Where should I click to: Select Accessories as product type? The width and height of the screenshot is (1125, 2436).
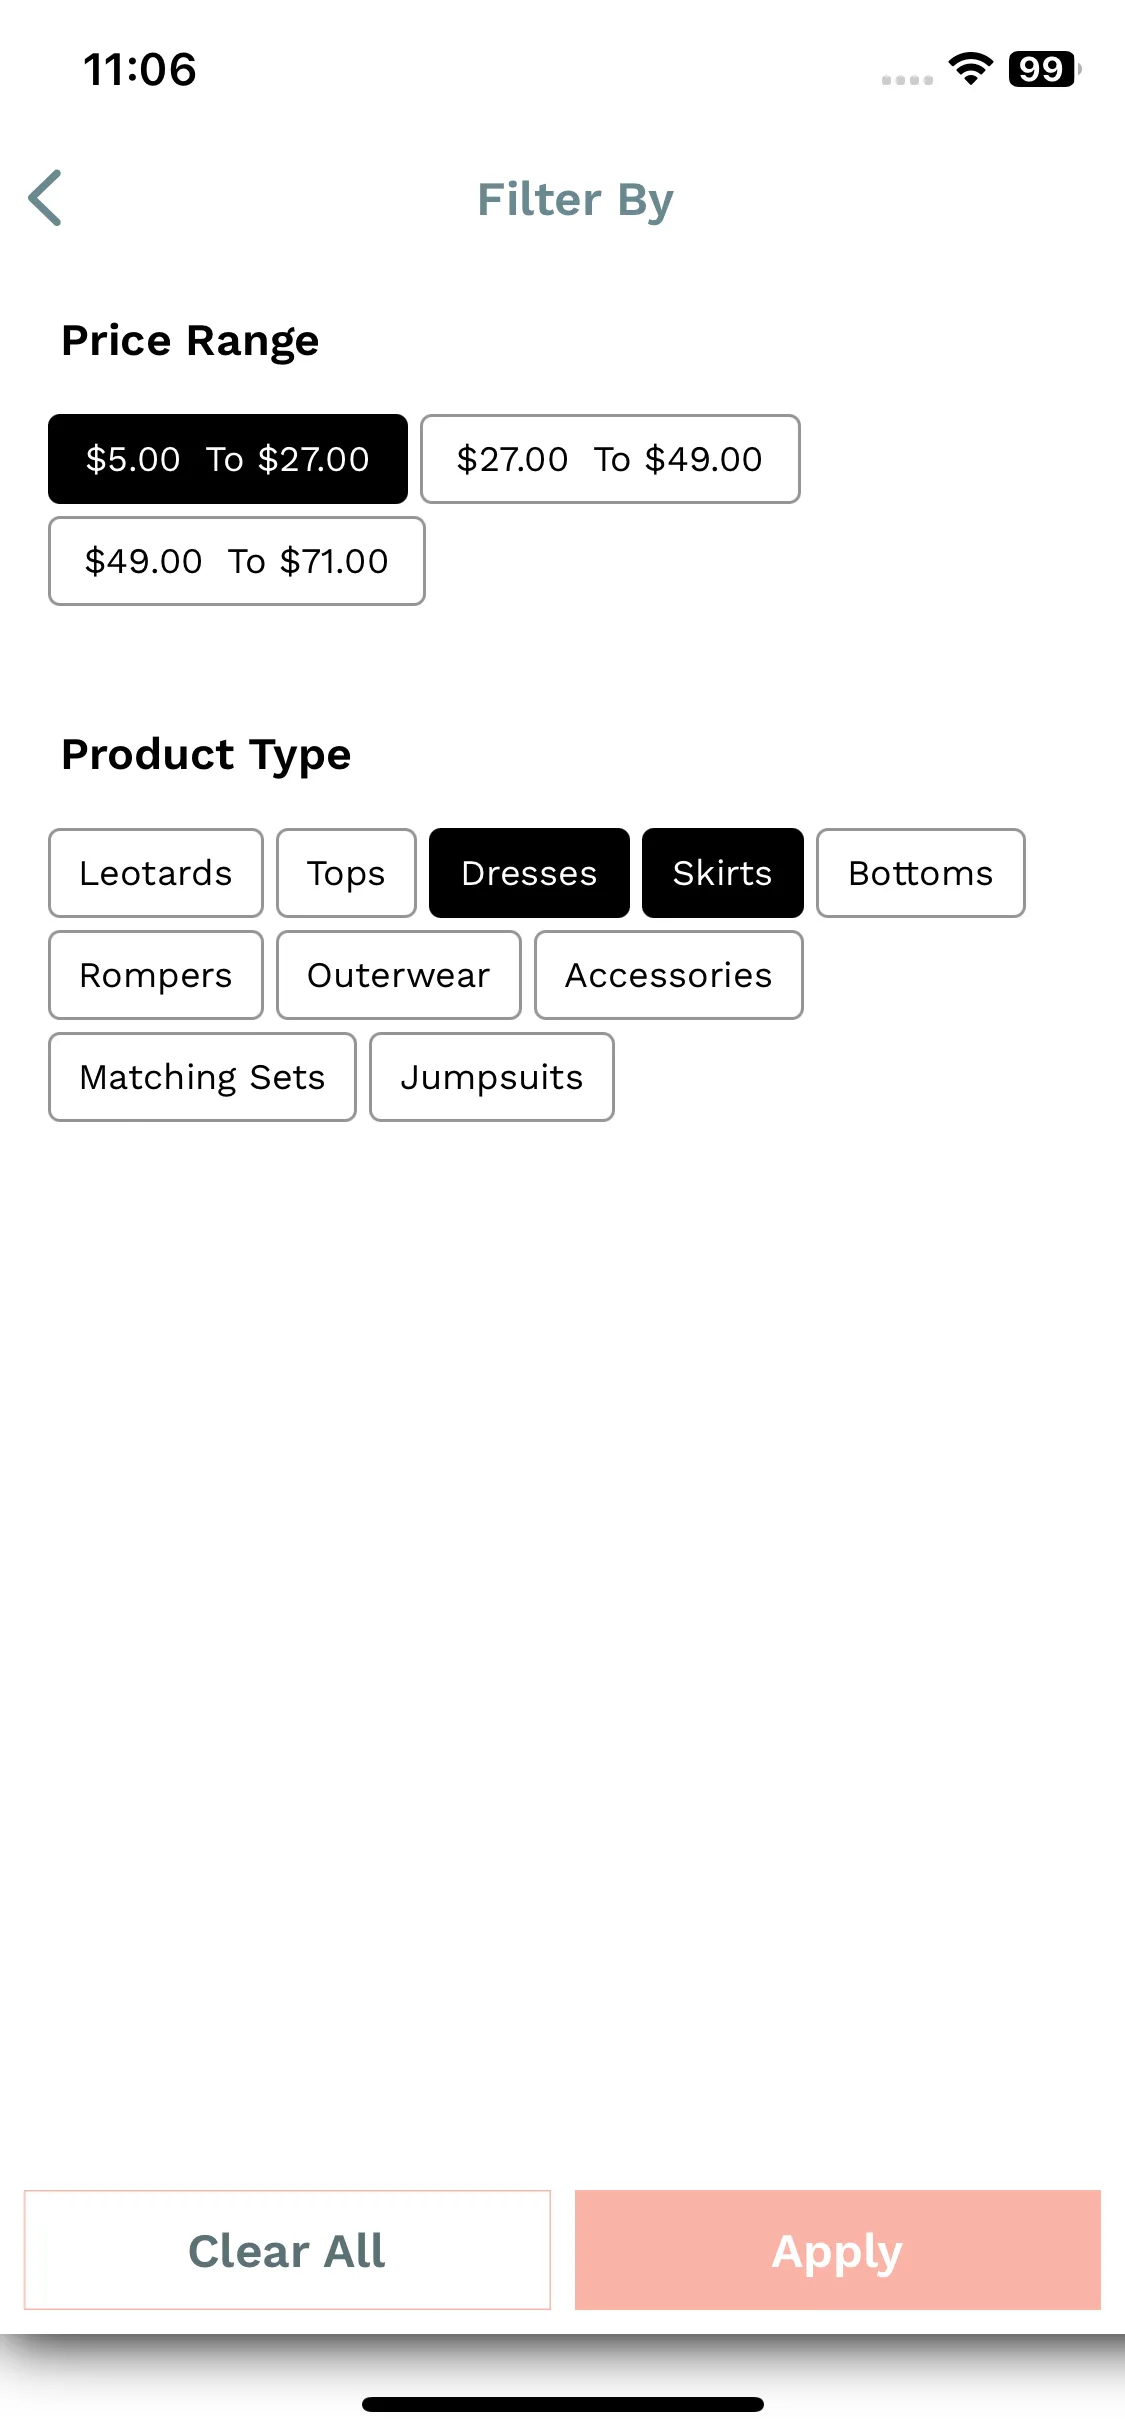tap(669, 975)
